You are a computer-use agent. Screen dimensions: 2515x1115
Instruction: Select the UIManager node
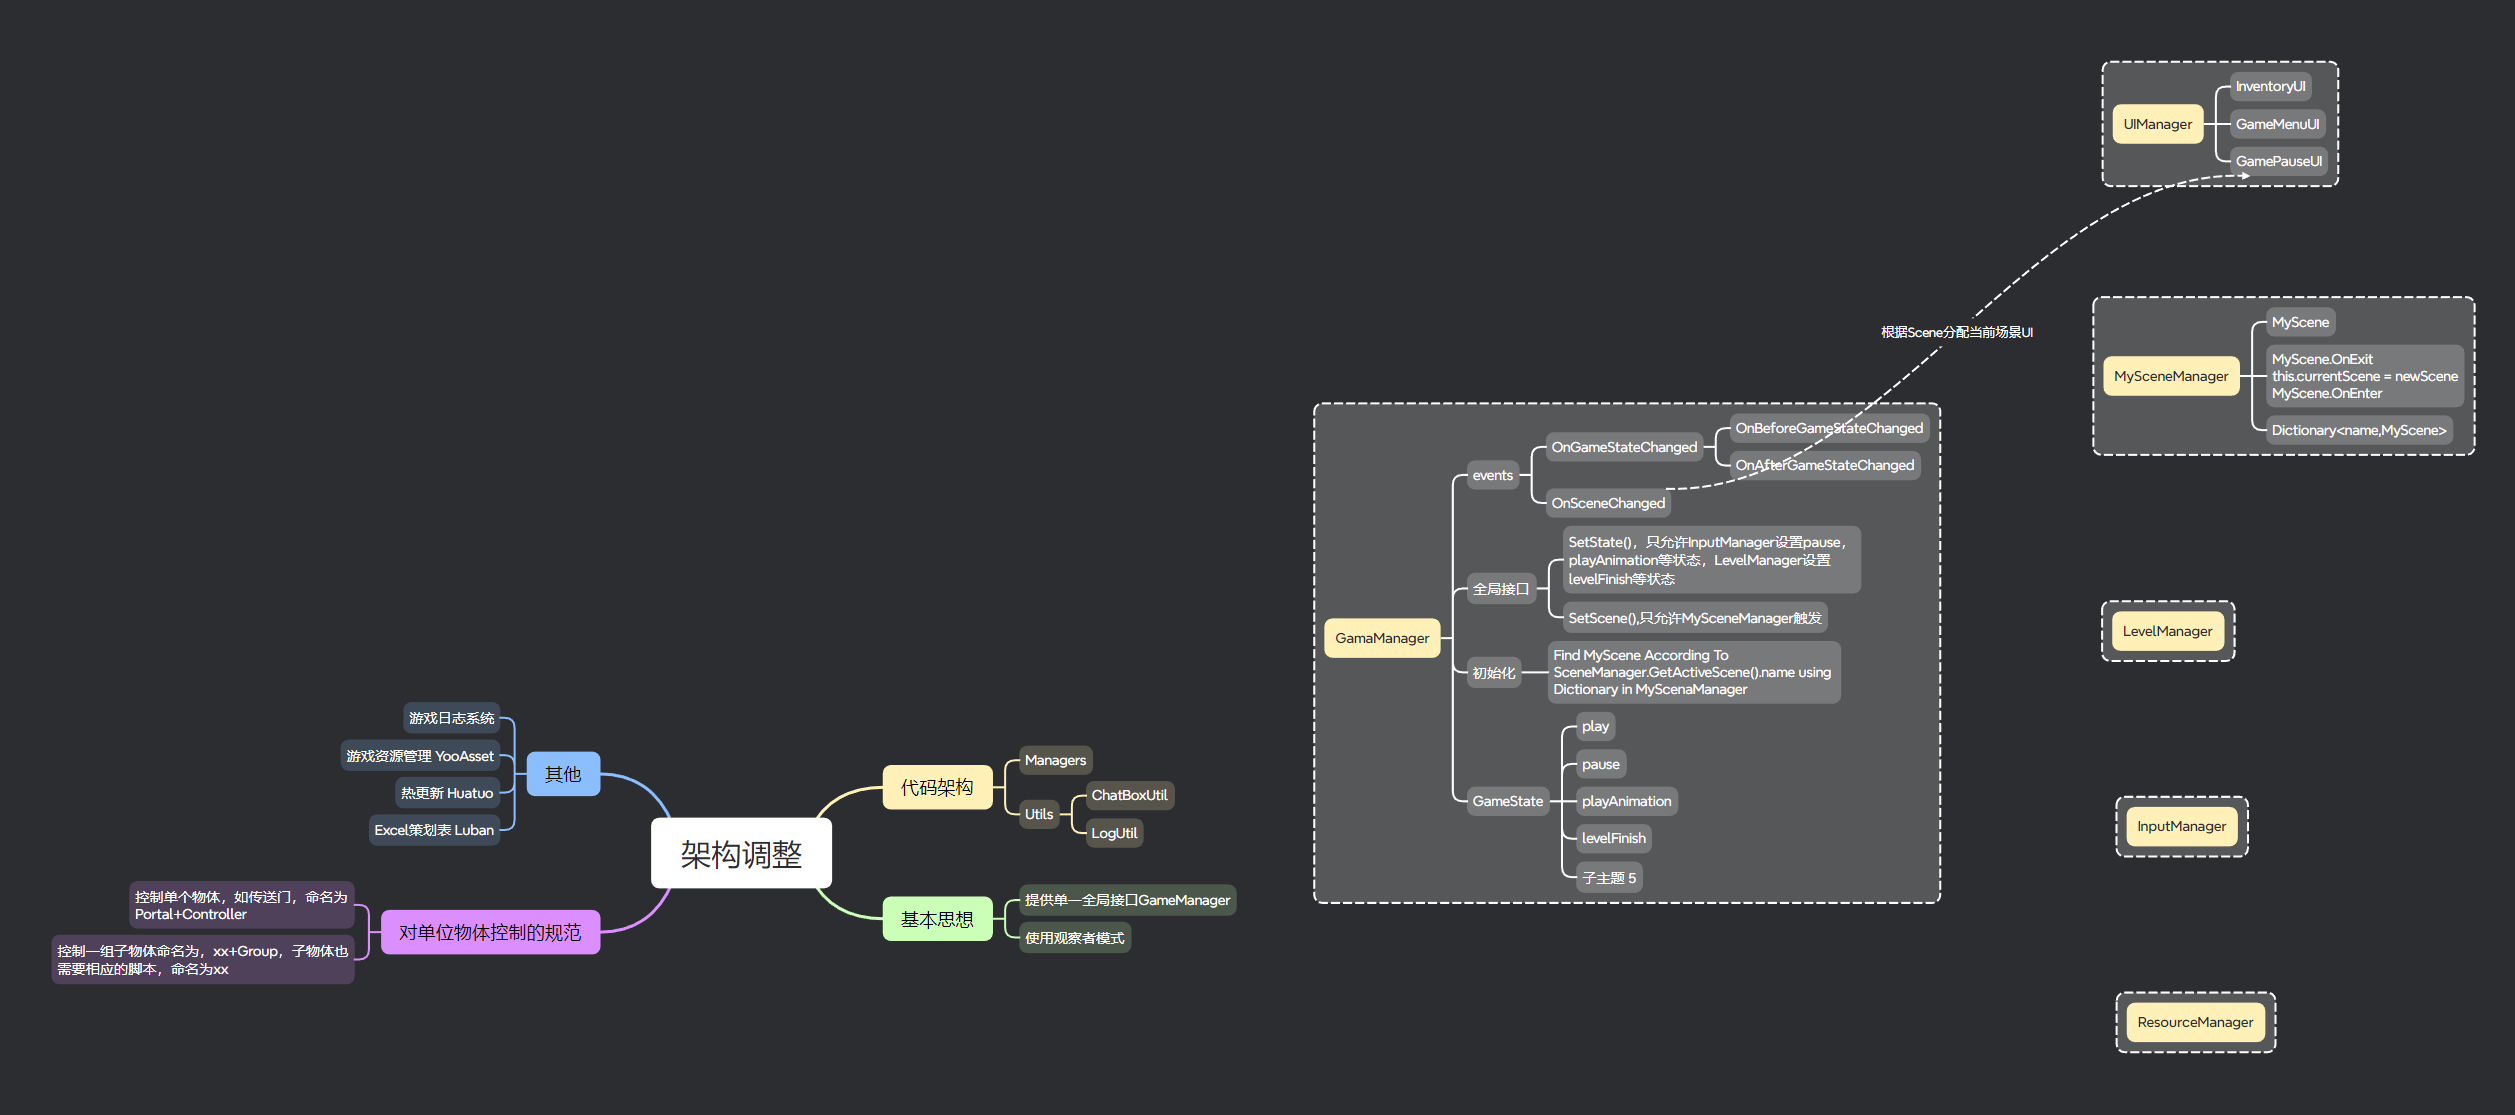tap(2157, 124)
